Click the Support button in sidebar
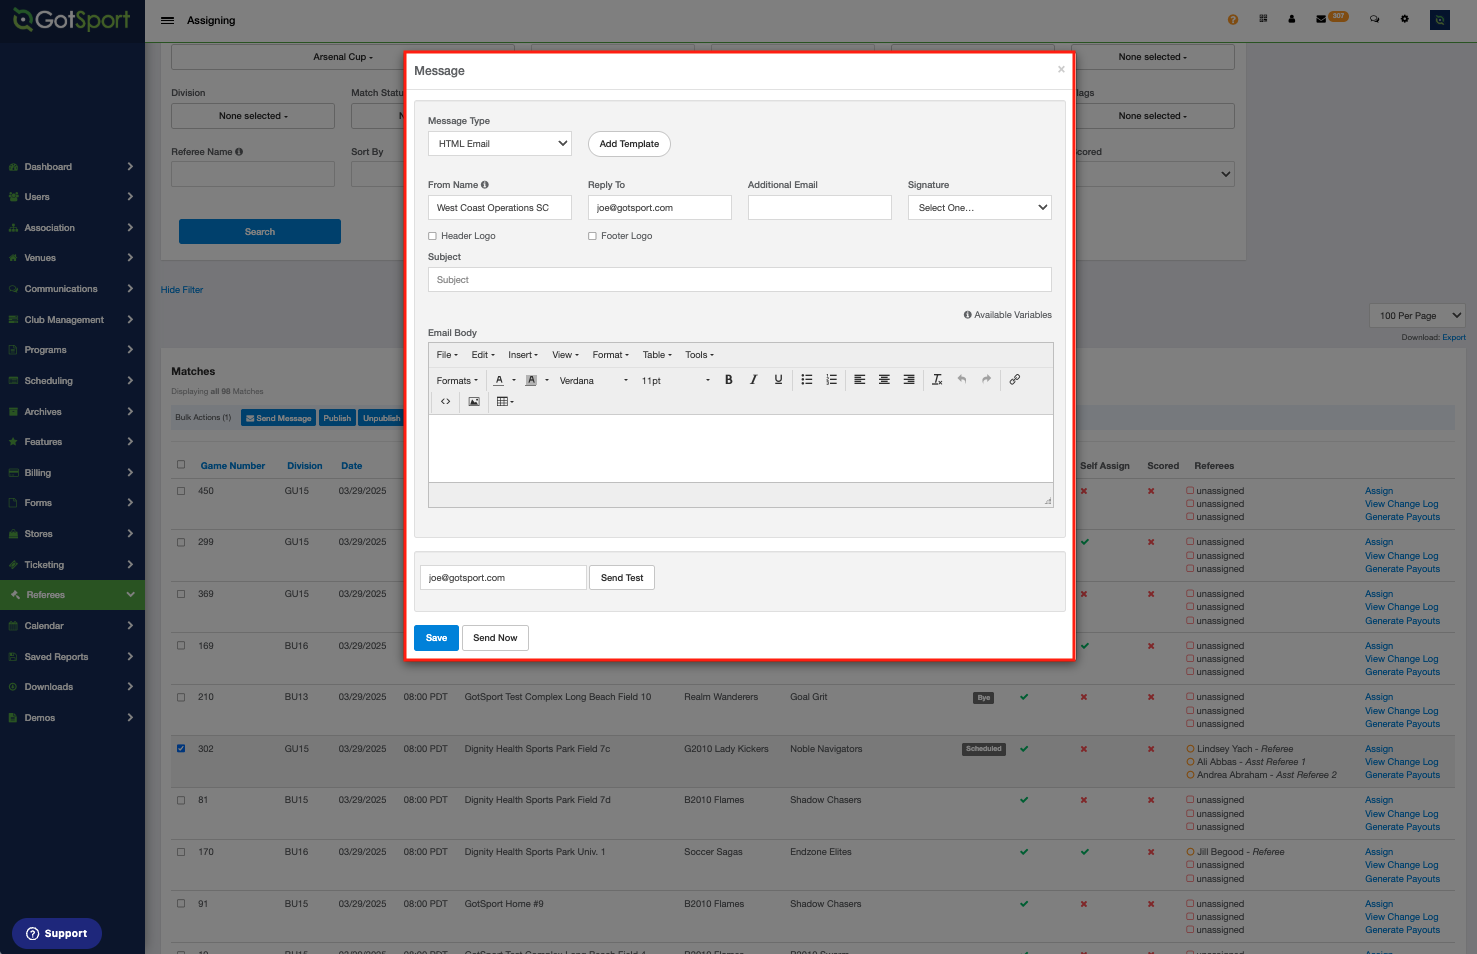The image size is (1477, 954). click(x=57, y=933)
